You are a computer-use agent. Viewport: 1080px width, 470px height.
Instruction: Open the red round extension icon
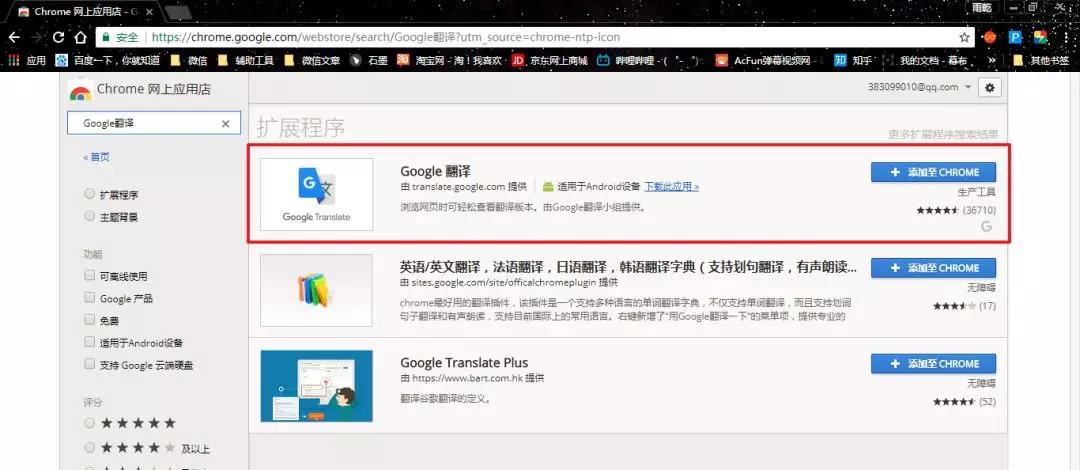pyautogui.click(x=990, y=37)
